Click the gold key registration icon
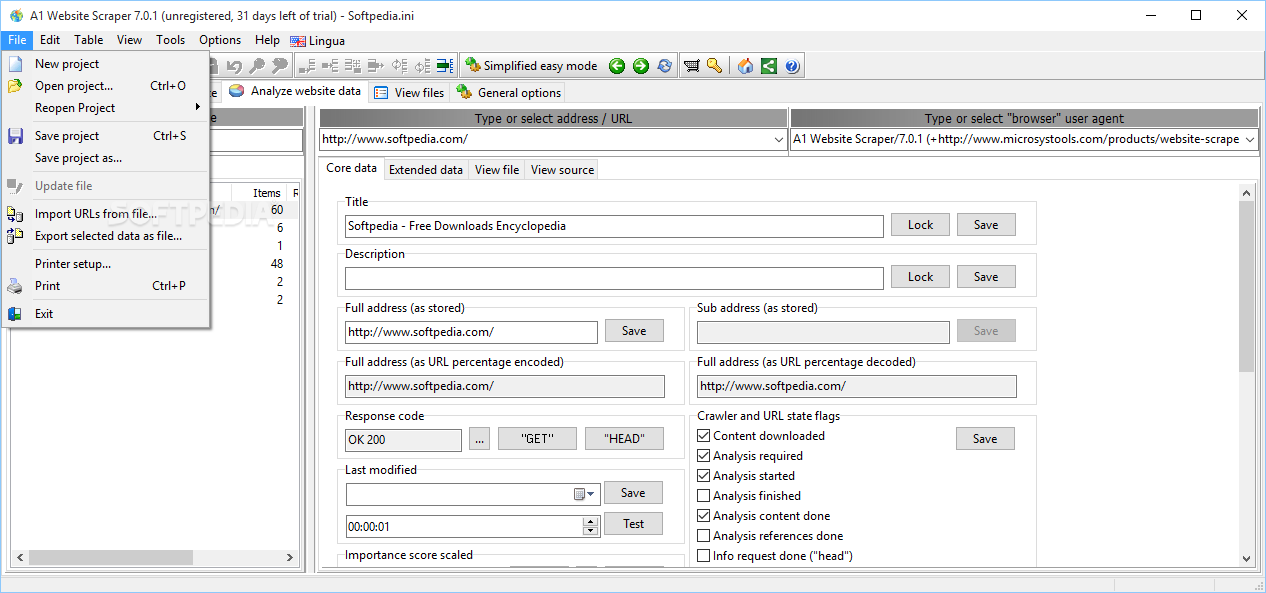1266x593 pixels. (714, 66)
